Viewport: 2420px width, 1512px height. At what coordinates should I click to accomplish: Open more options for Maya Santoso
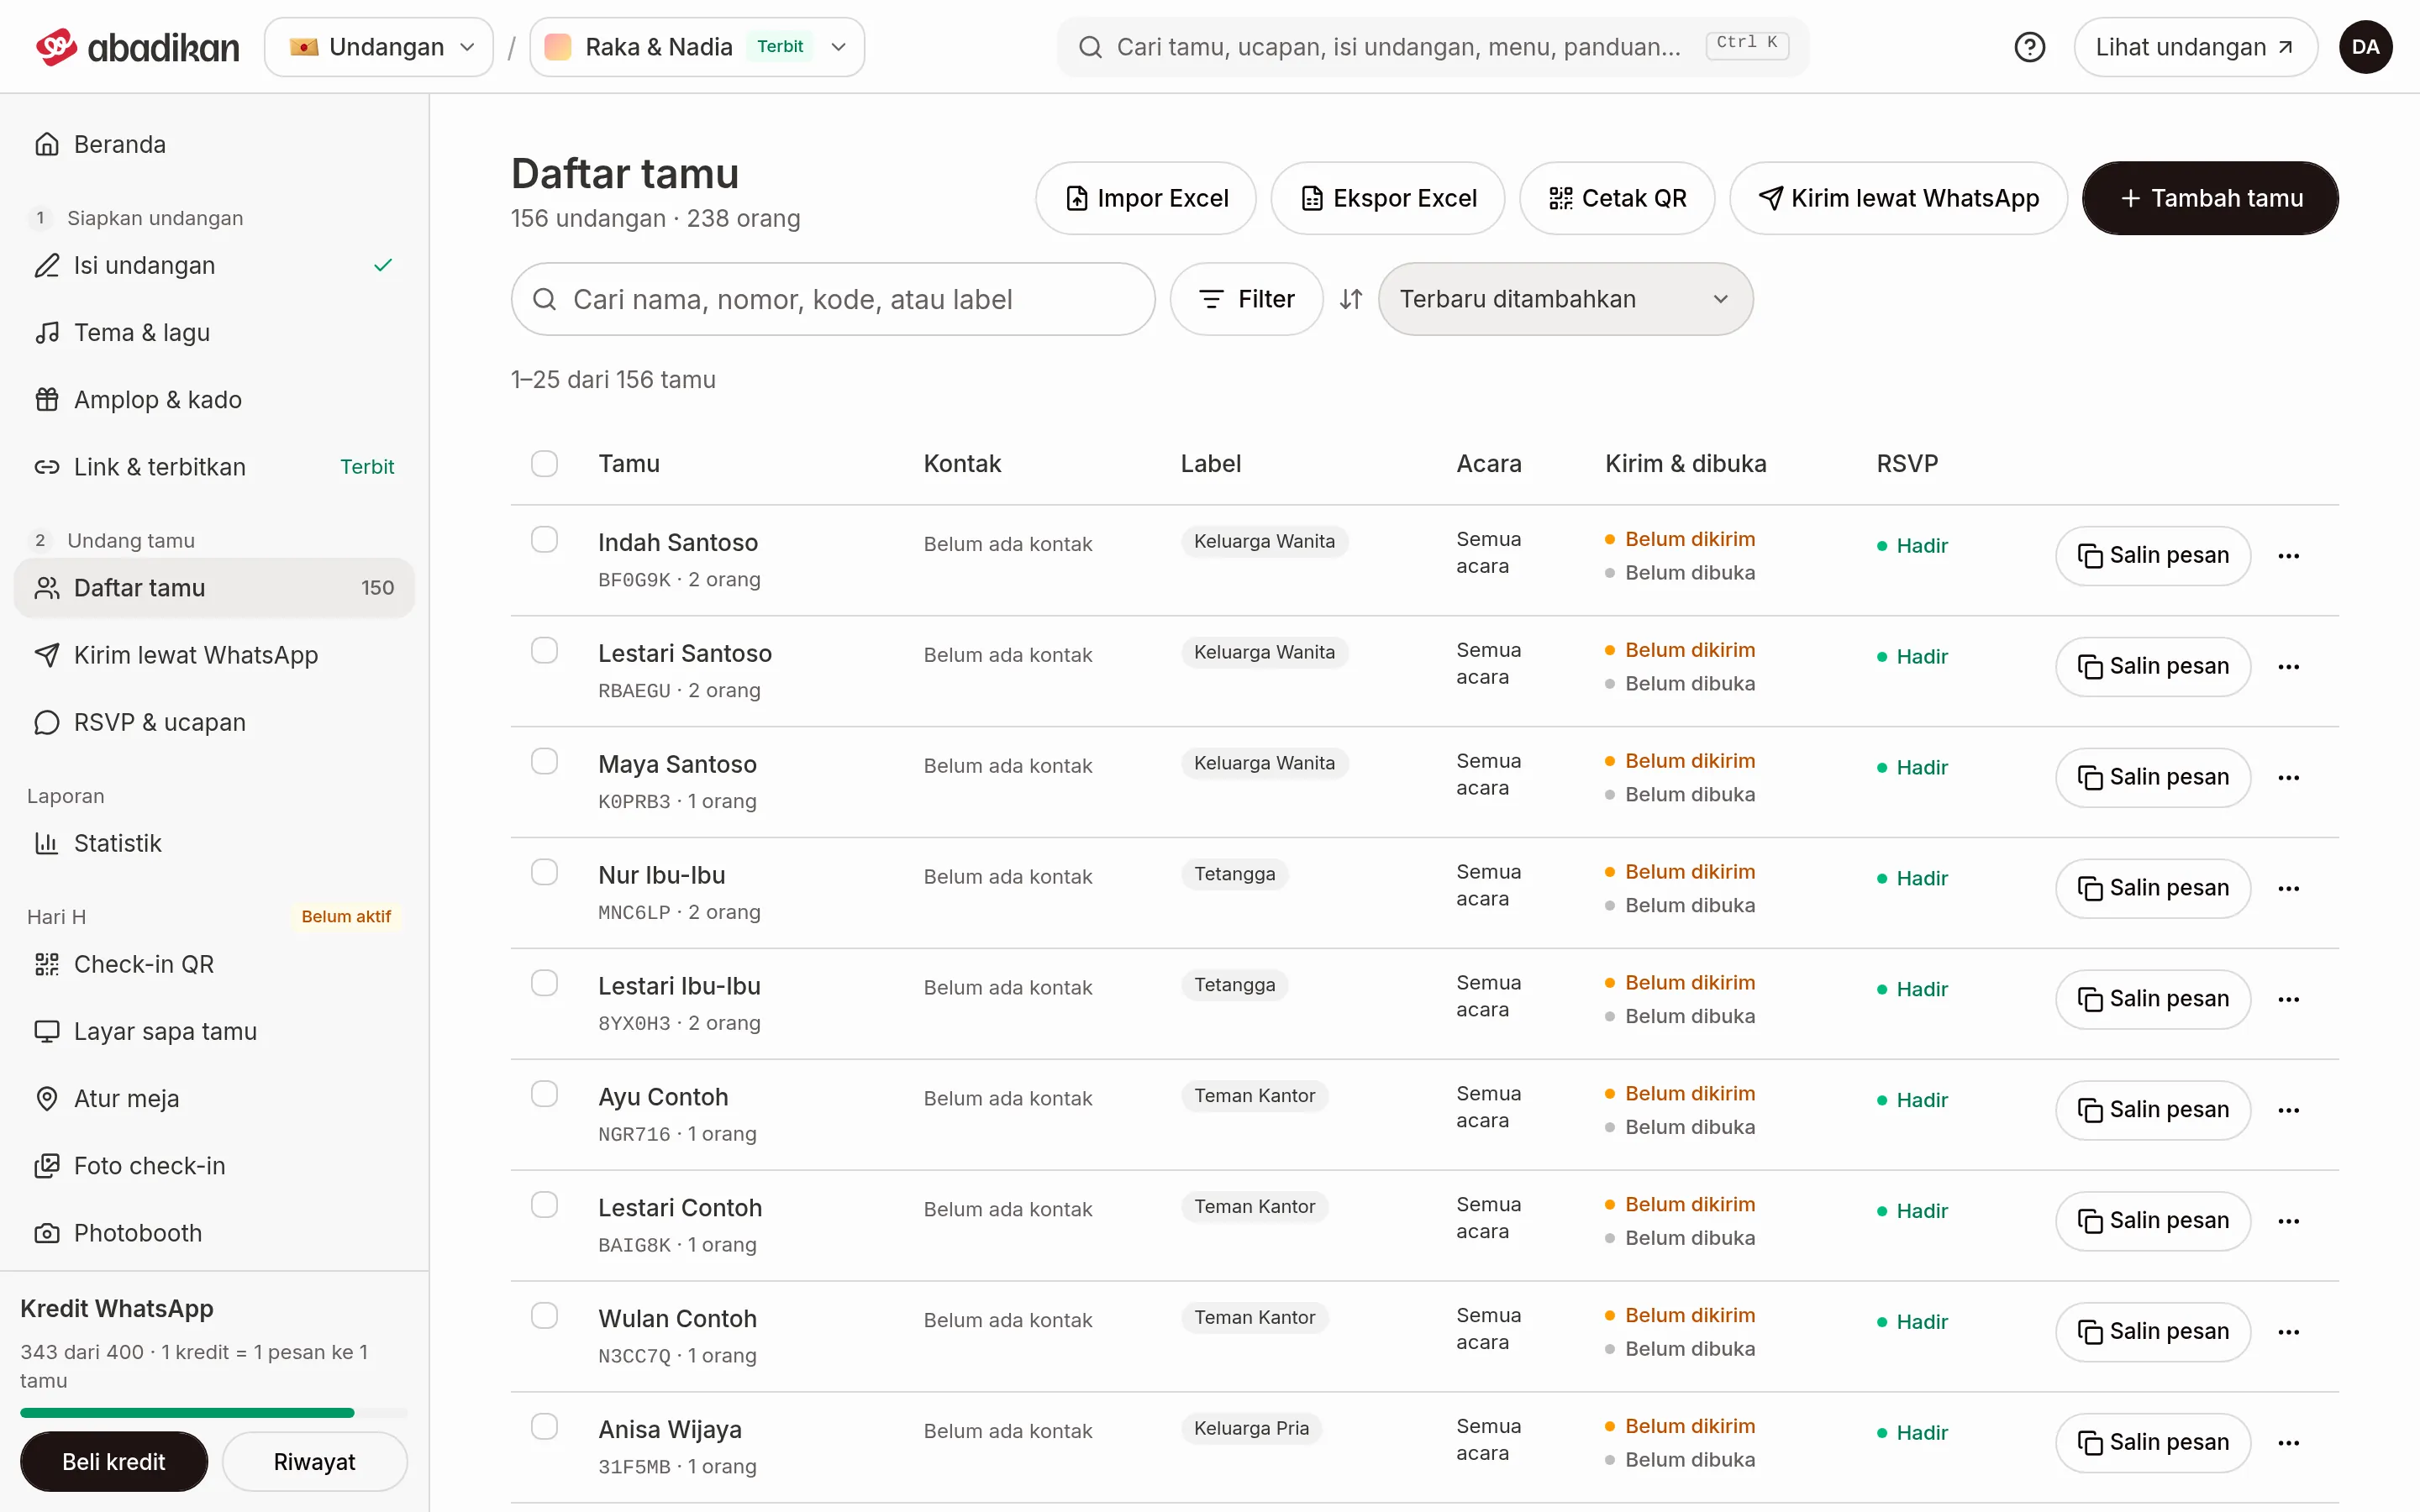[x=2288, y=778]
